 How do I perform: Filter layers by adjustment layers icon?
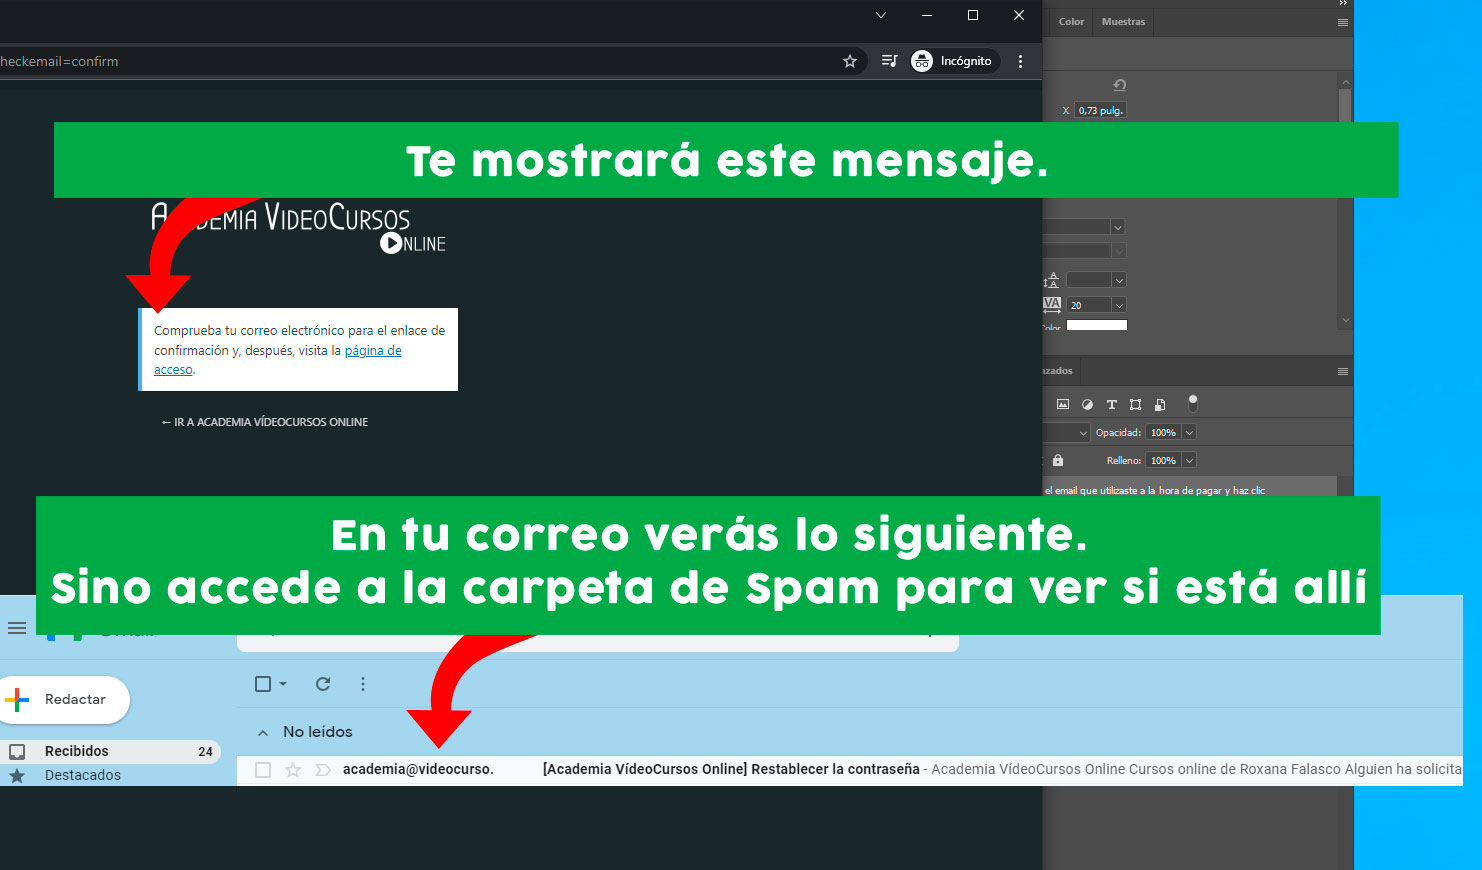pos(1087,404)
